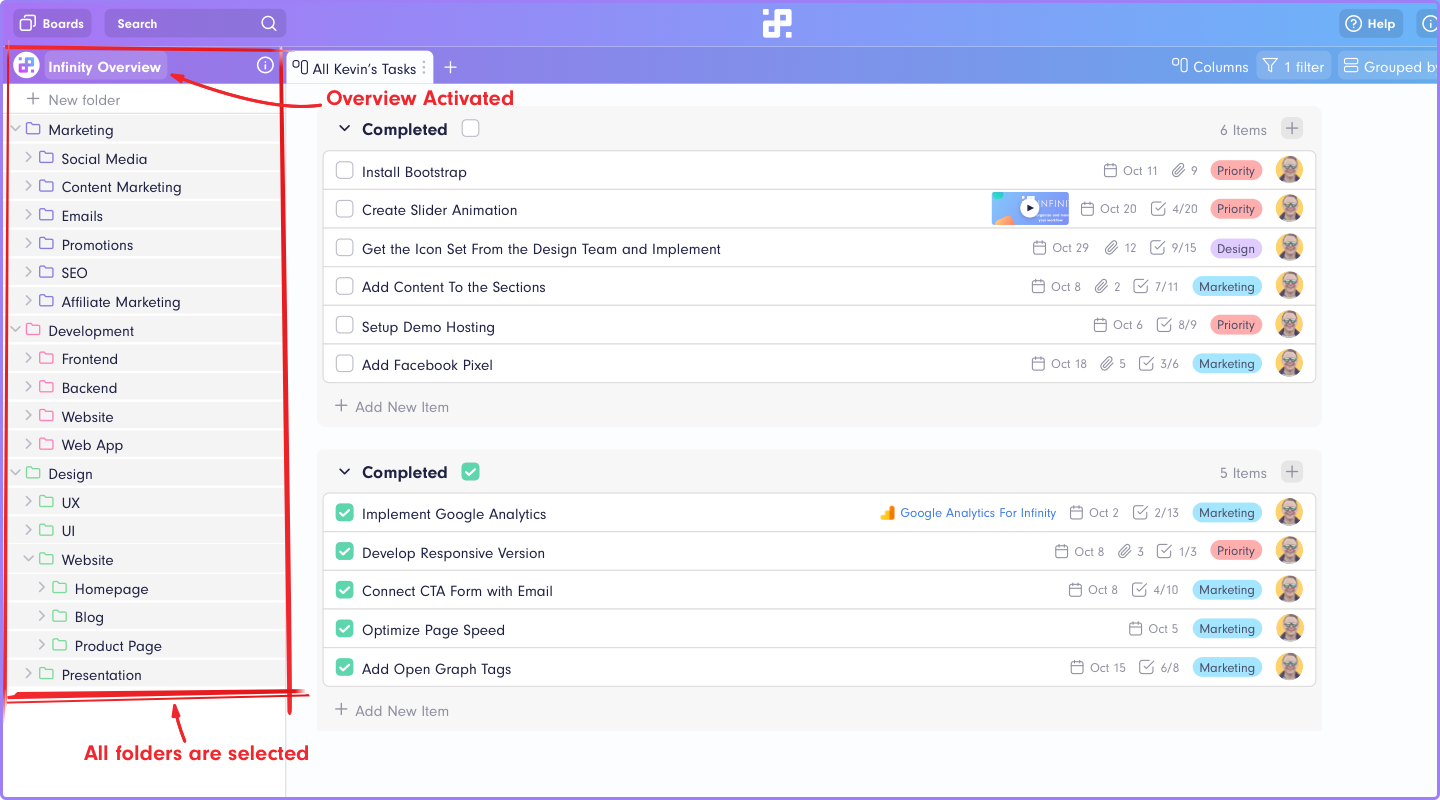Viewport: 1440px width, 800px height.
Task: Select the Infinity Overview title
Action: (x=105, y=67)
